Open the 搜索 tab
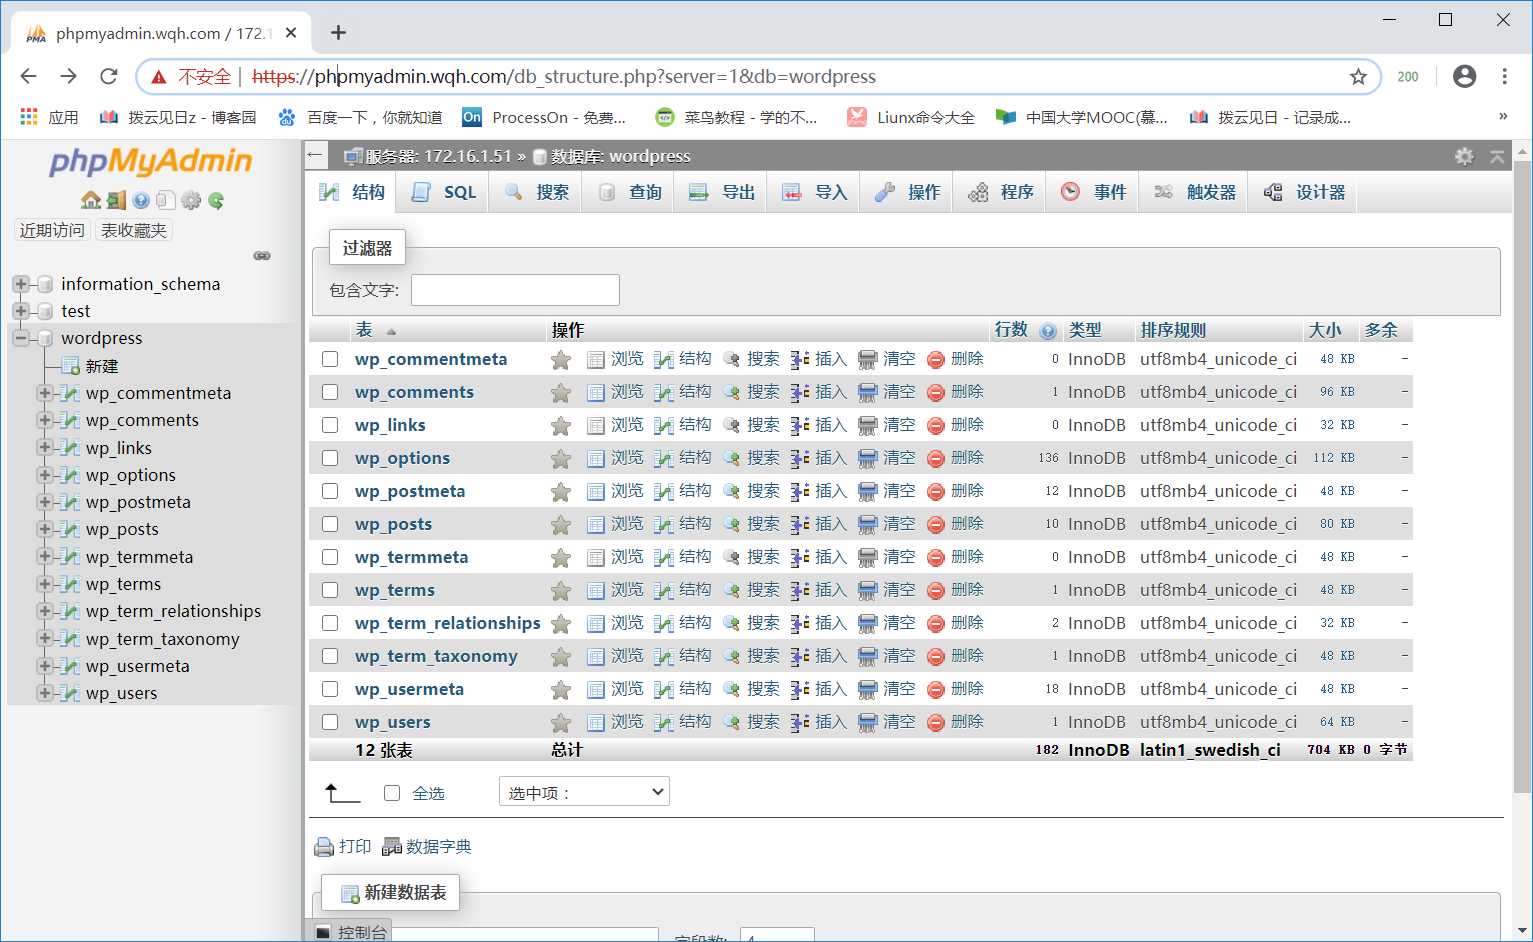The height and width of the screenshot is (942, 1533). 537,192
